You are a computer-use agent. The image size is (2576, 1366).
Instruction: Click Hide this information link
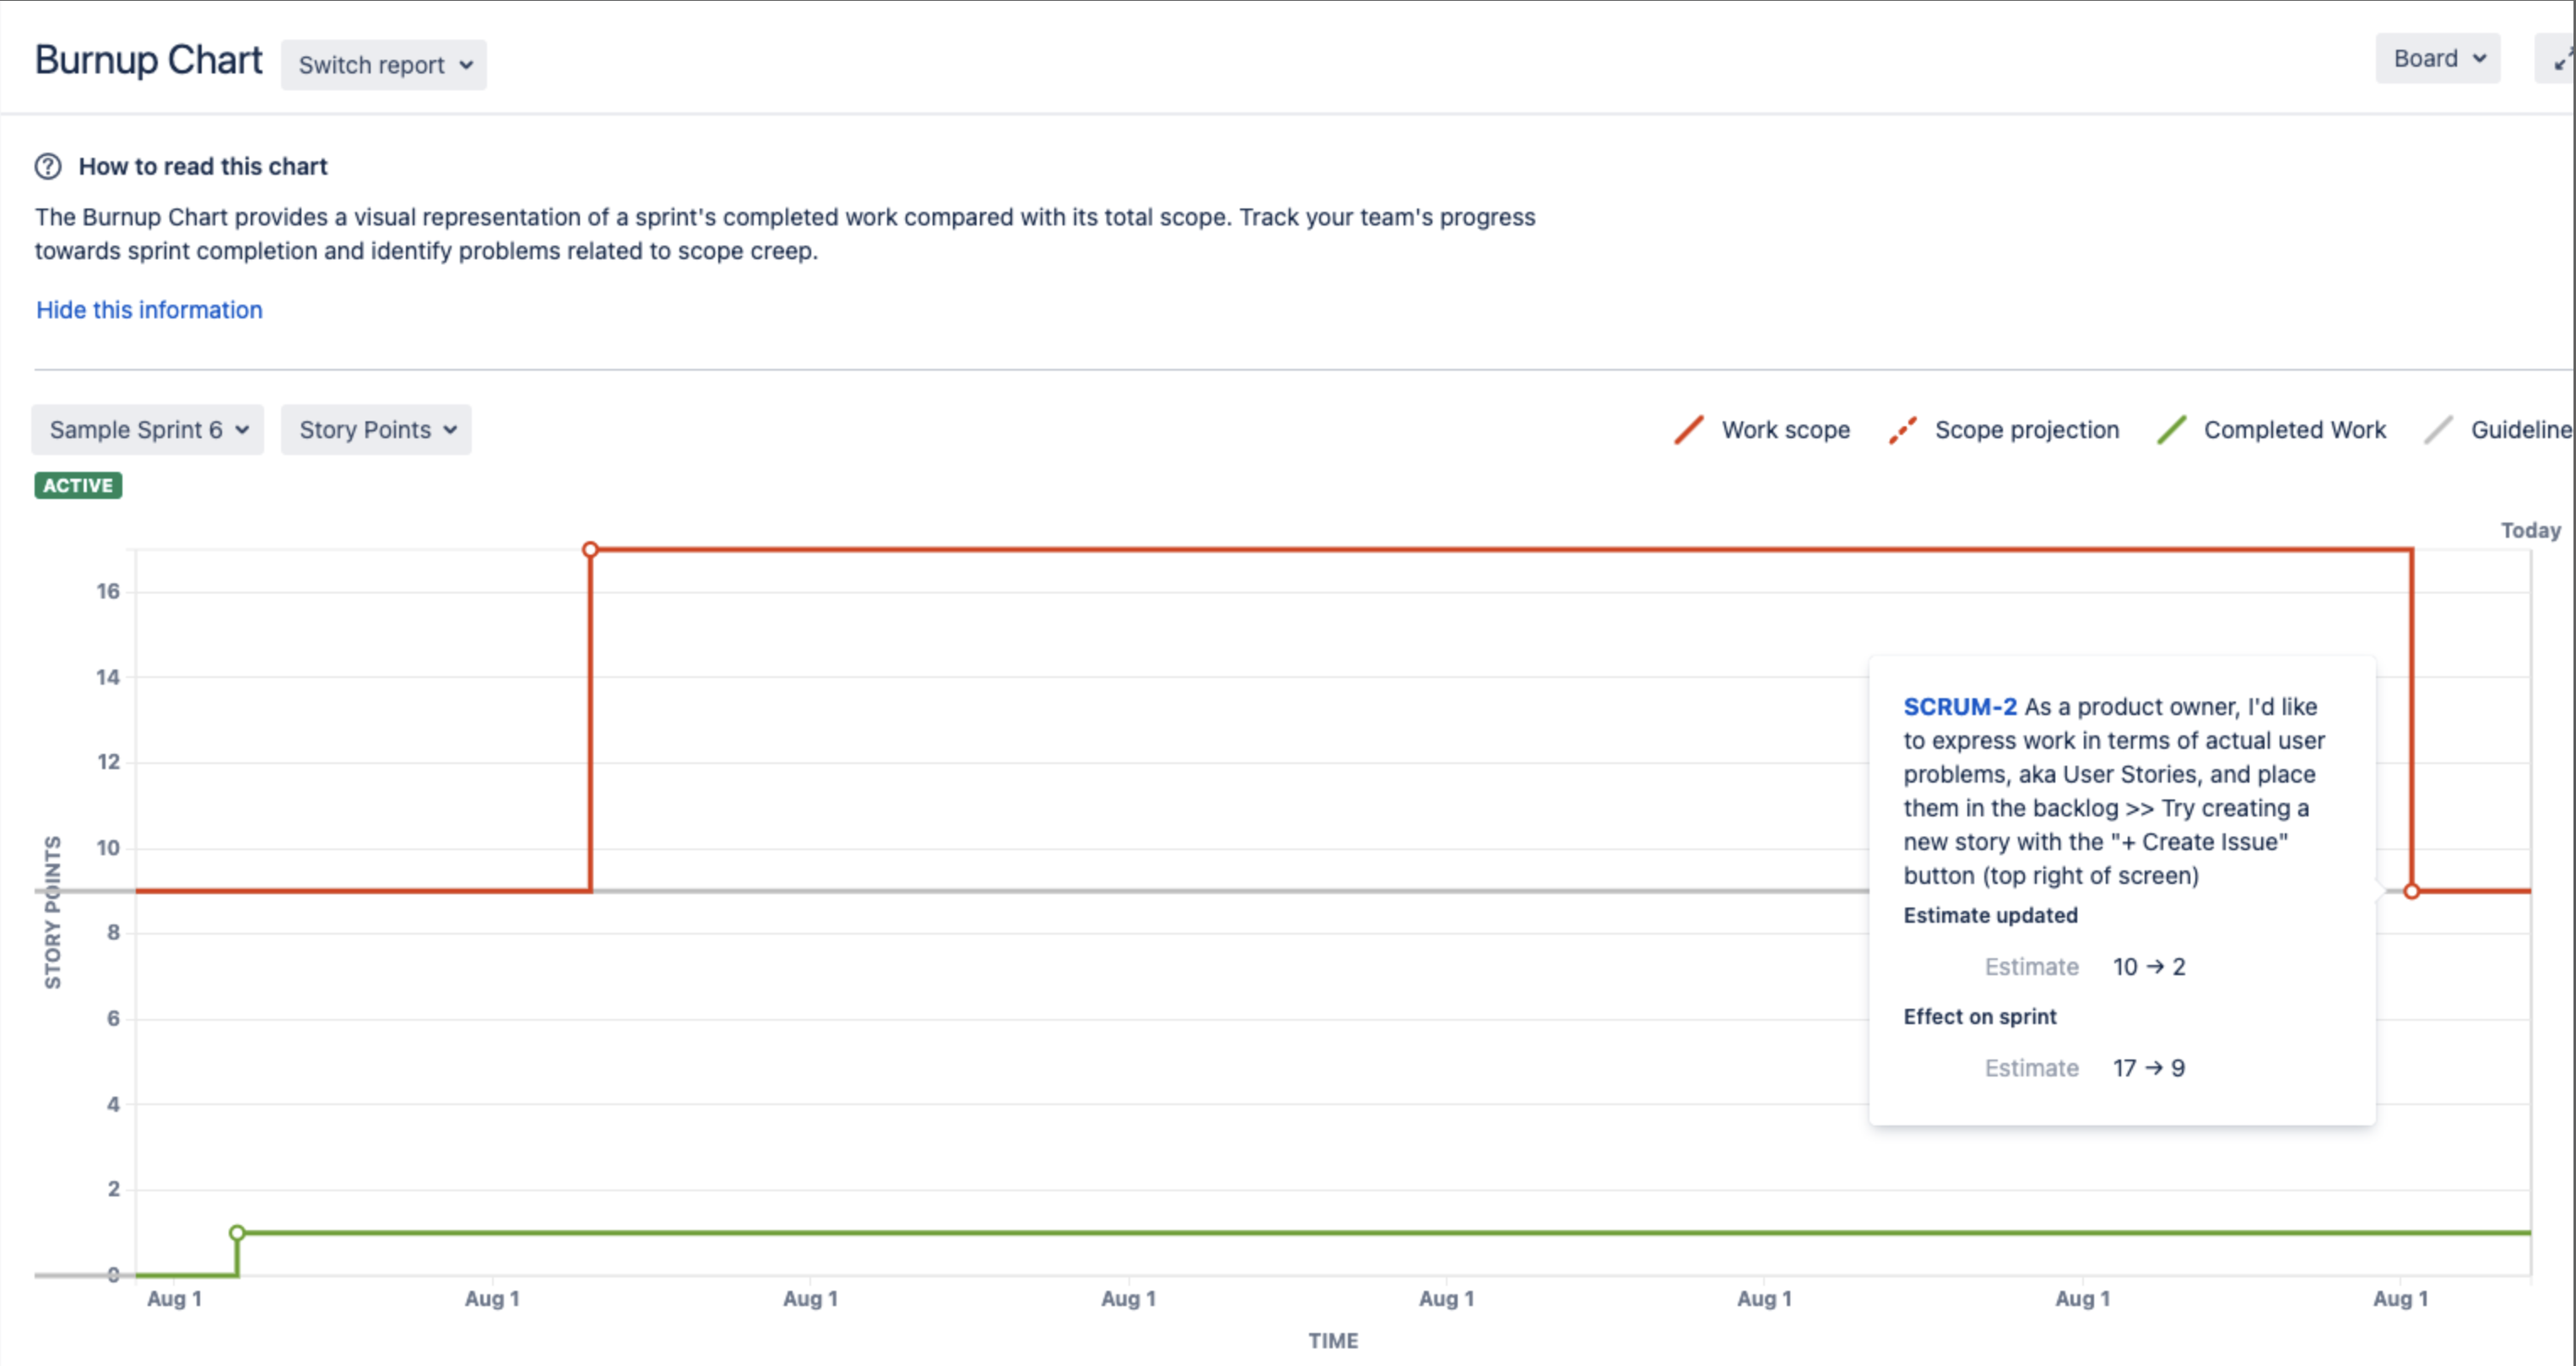point(149,310)
